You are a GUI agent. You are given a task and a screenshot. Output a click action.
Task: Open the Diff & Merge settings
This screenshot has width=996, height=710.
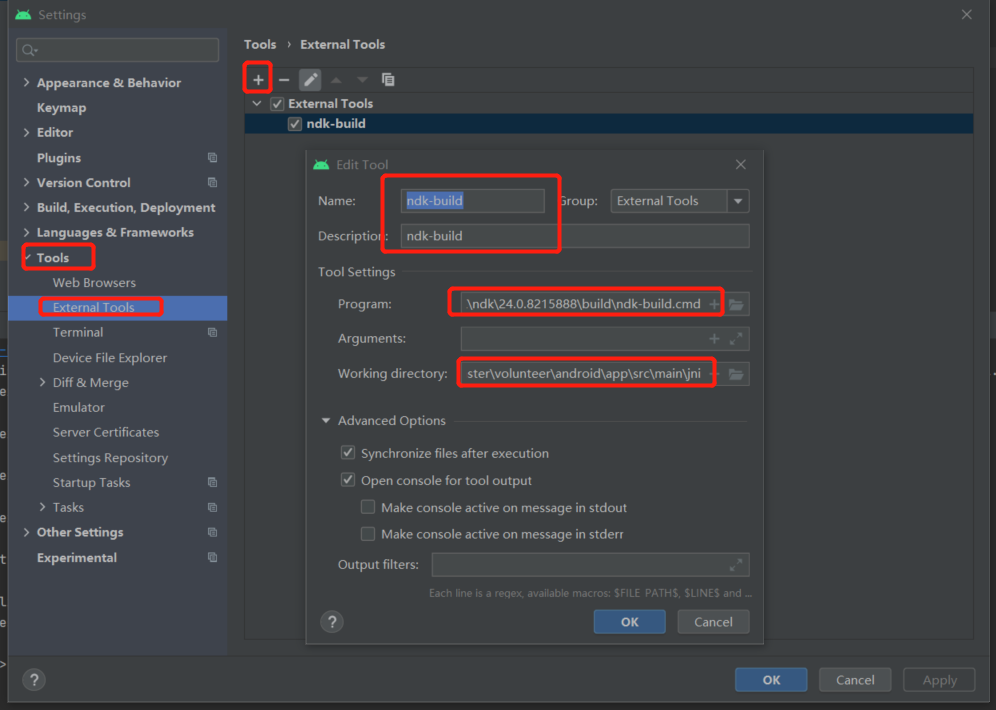click(88, 382)
